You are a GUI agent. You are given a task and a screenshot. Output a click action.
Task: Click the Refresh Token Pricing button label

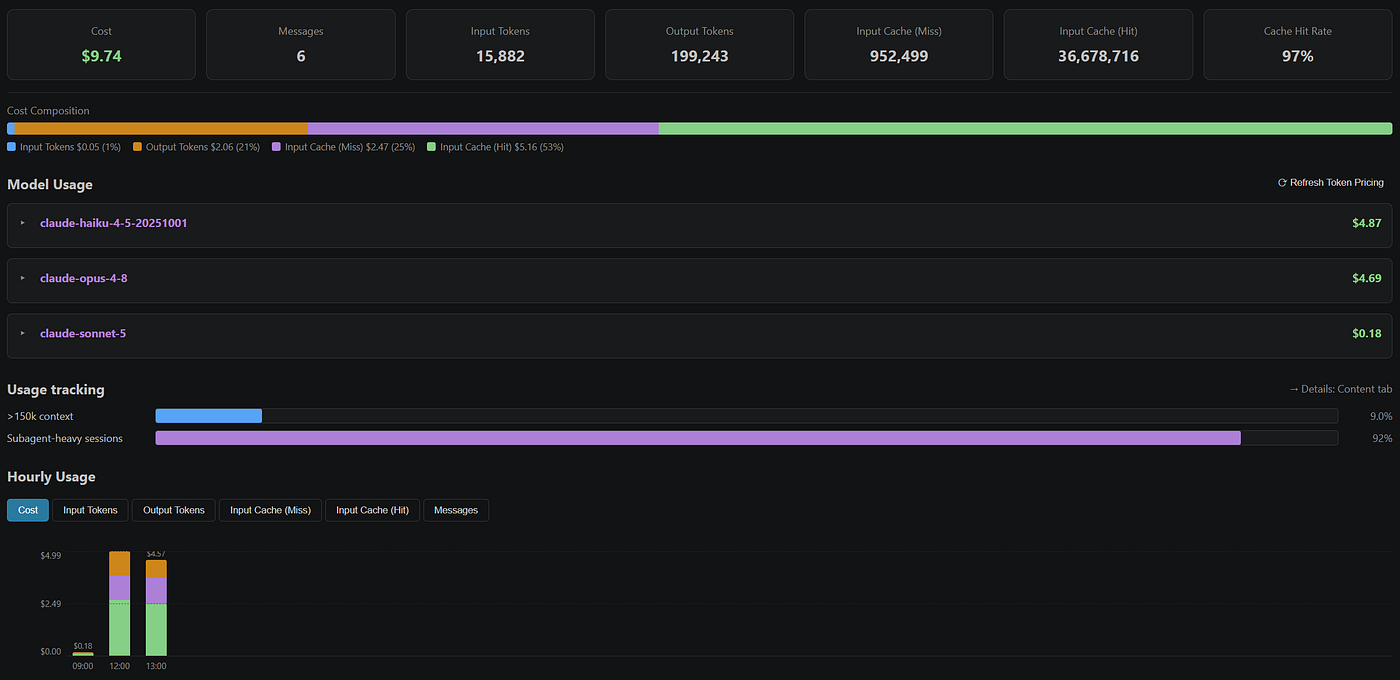pos(1337,183)
